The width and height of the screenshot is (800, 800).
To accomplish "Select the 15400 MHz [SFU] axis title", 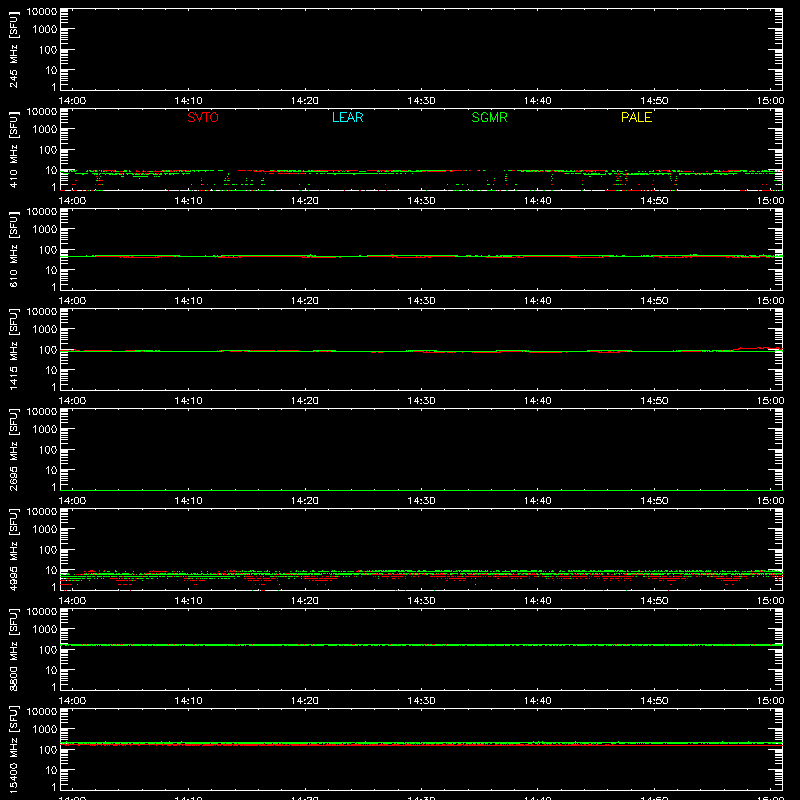I will 13,749.
